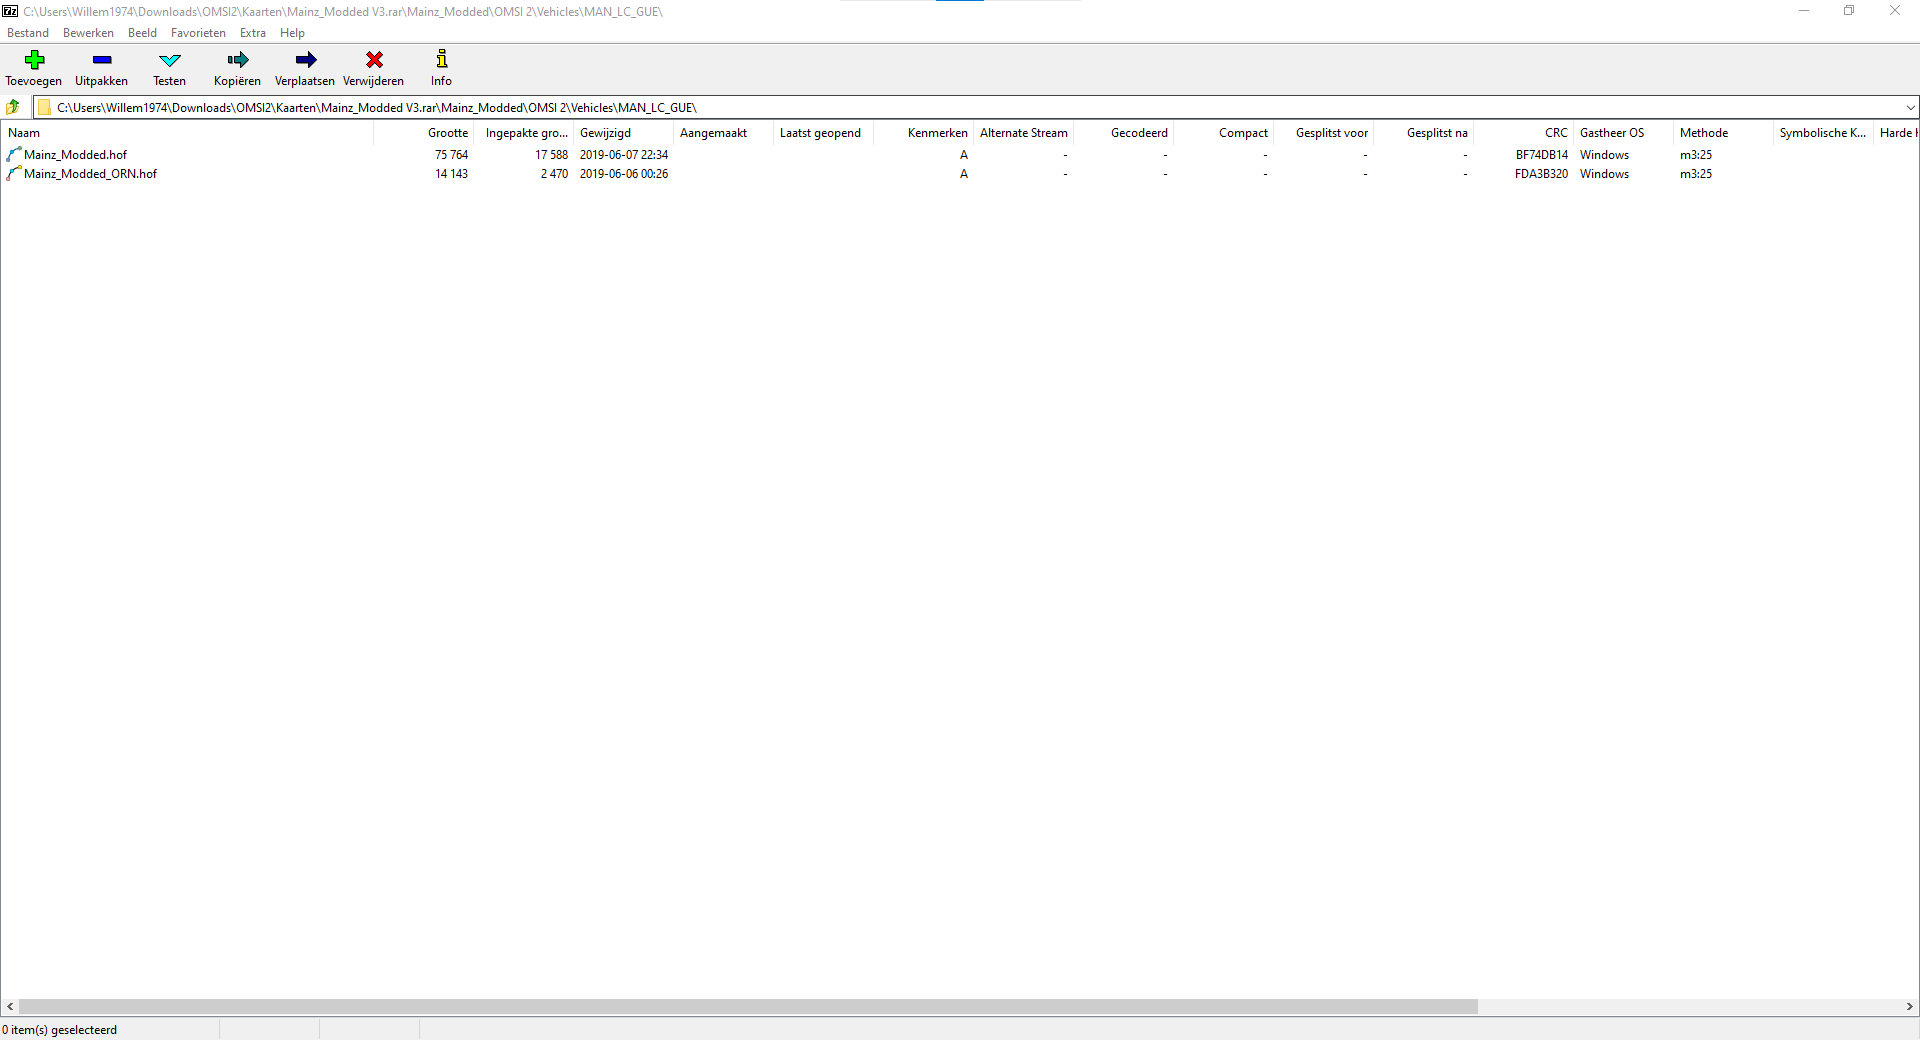The width and height of the screenshot is (1920, 1040).
Task: Sort by the Gewijzigd column header
Action: [605, 133]
